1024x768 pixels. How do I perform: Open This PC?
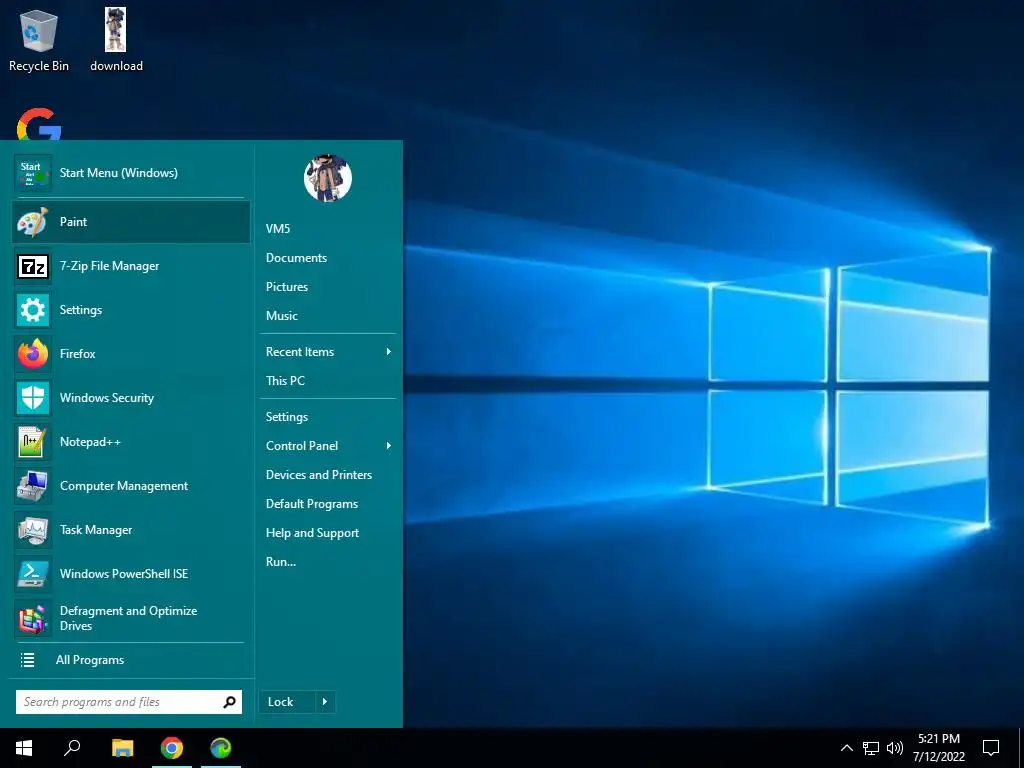click(285, 381)
